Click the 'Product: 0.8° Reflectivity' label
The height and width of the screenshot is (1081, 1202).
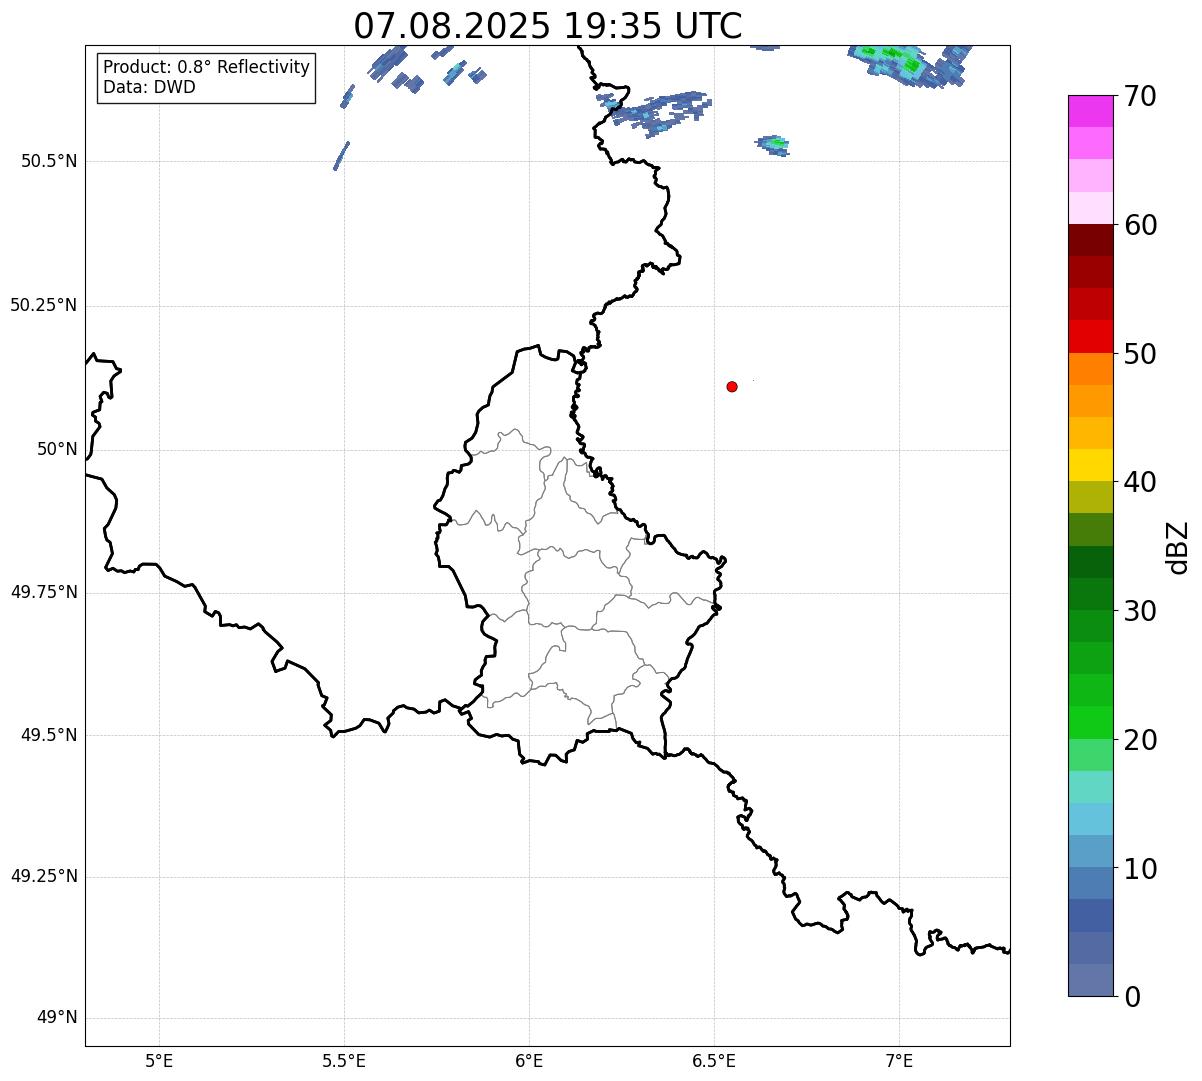pos(207,67)
